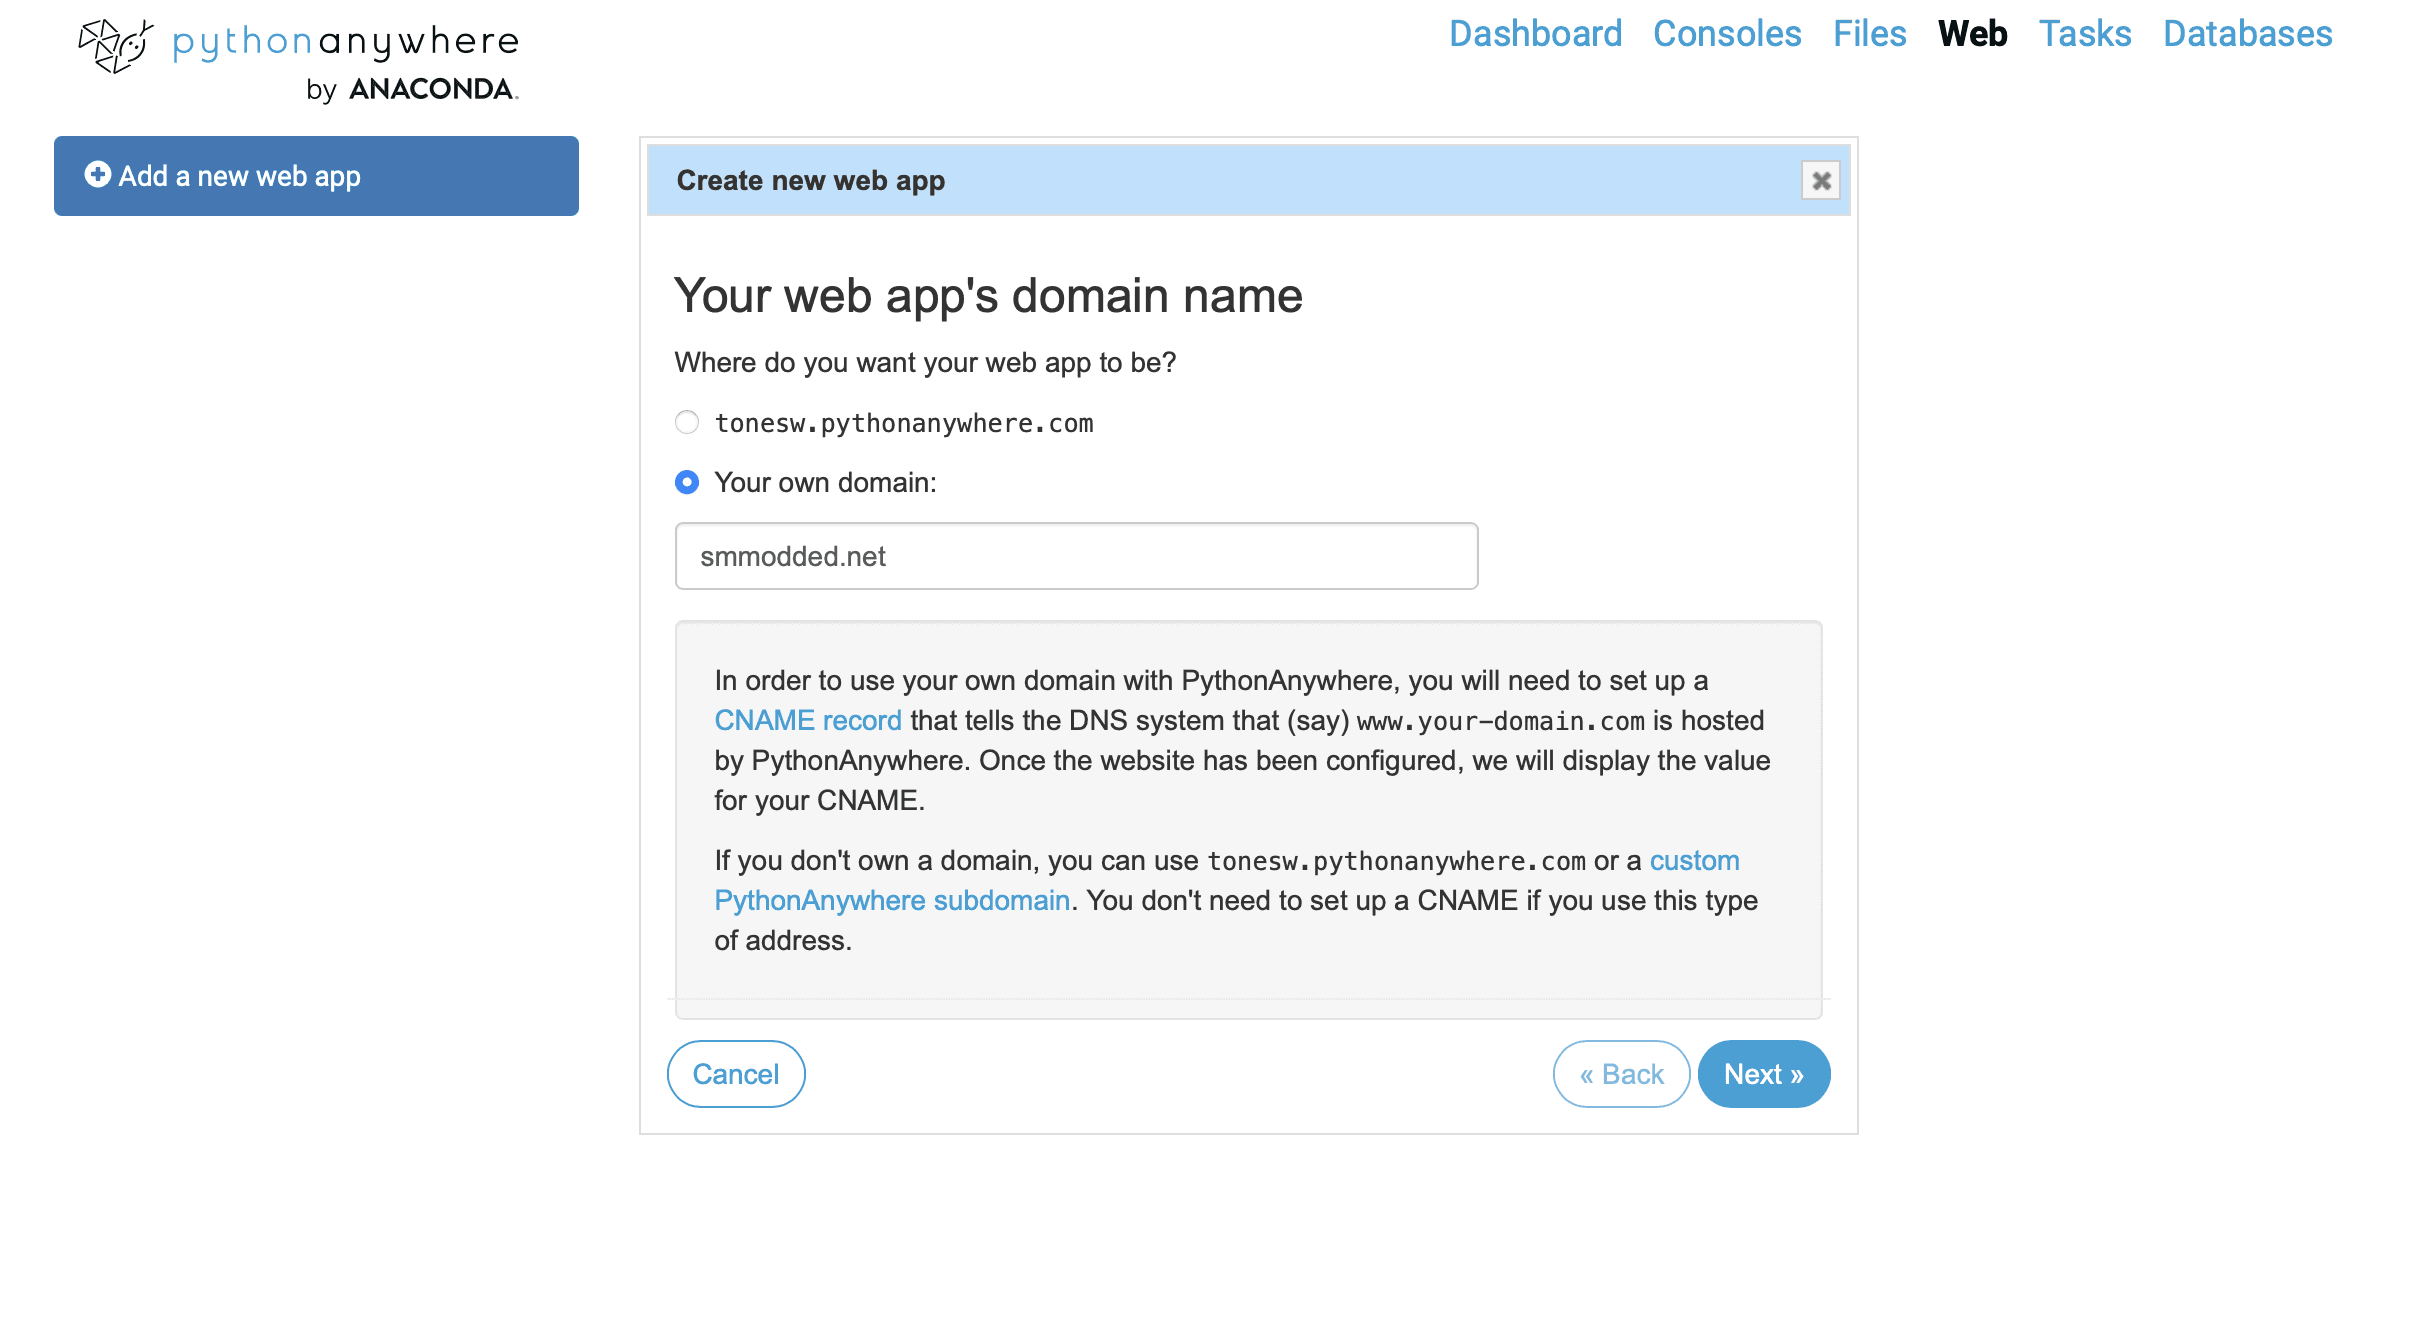Screen dimensions: 2420x1330
Task: Close the Create new web app dialog
Action: [x=1821, y=181]
